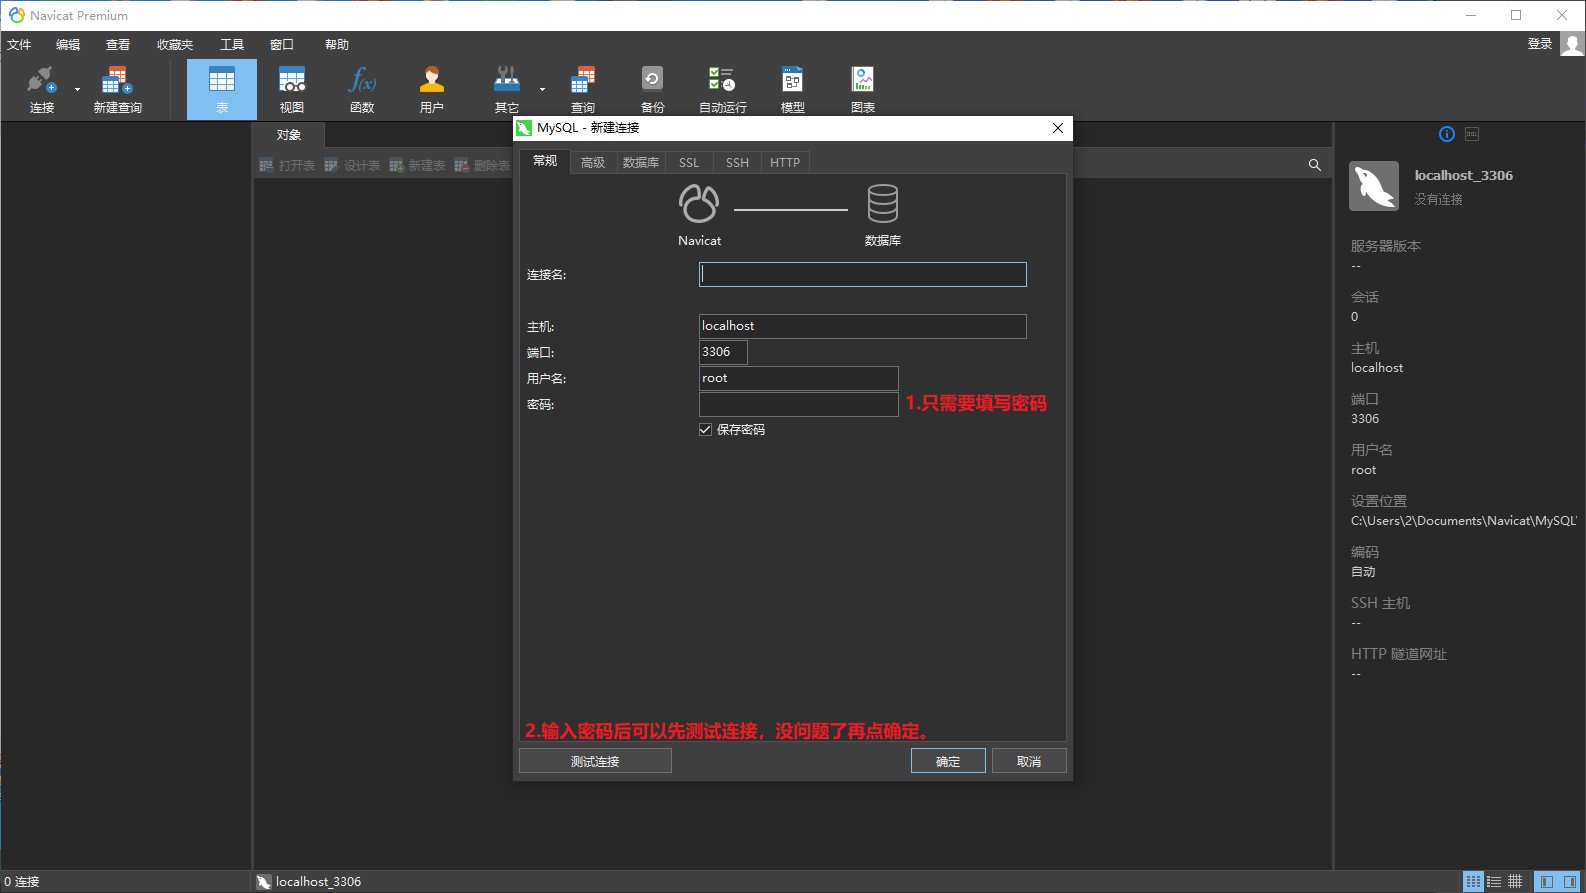
Task: Open the 窗口 menu
Action: click(x=282, y=45)
